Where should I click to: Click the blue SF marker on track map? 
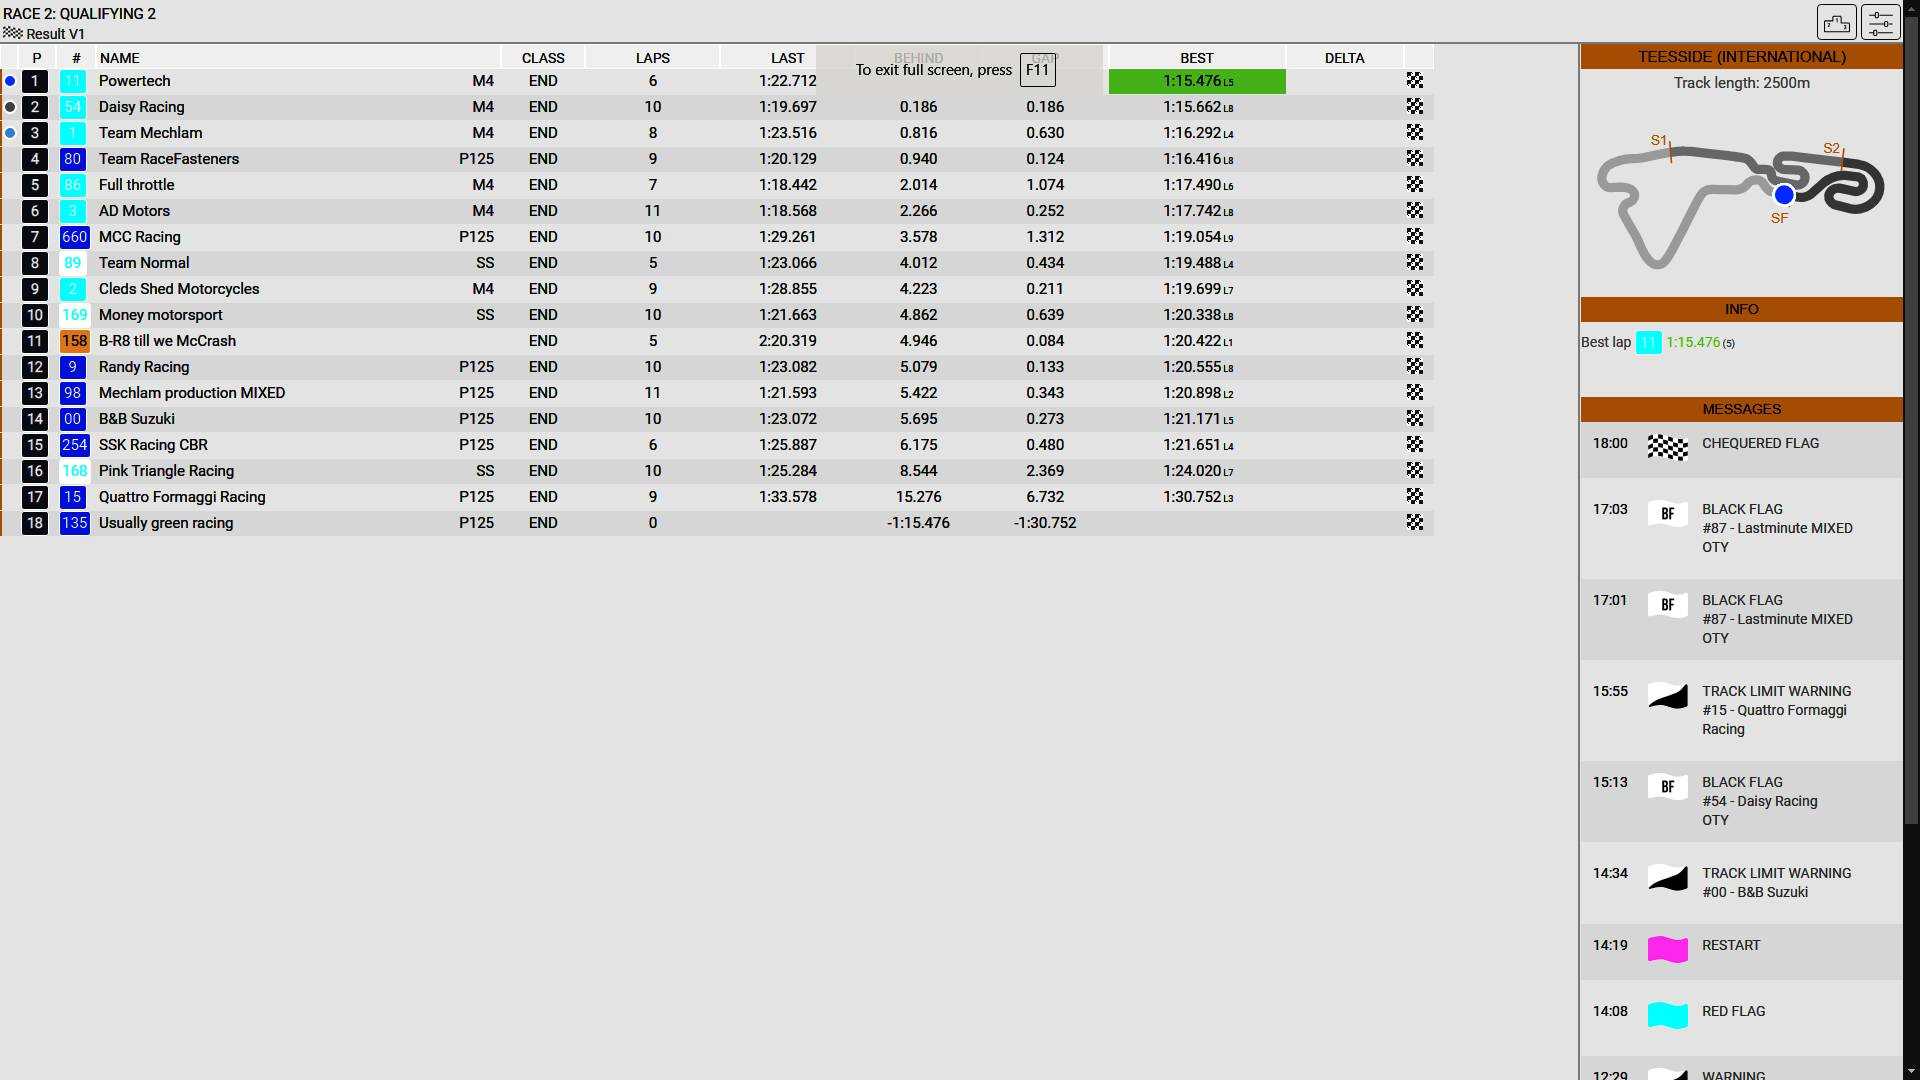pos(1783,195)
